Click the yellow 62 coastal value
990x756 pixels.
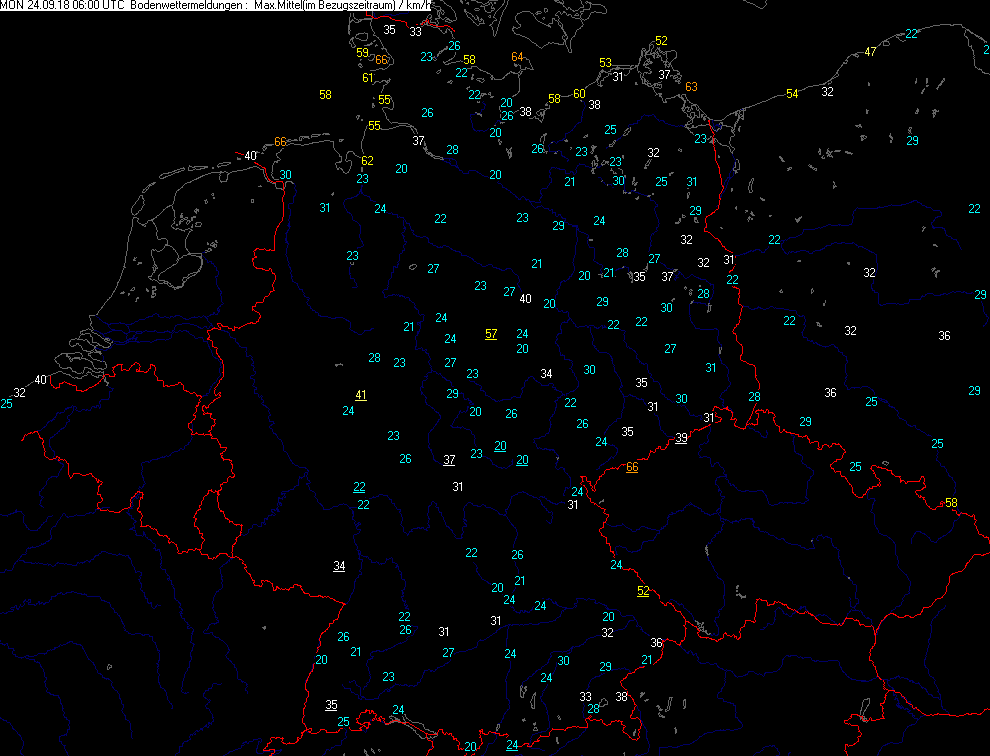click(x=367, y=161)
